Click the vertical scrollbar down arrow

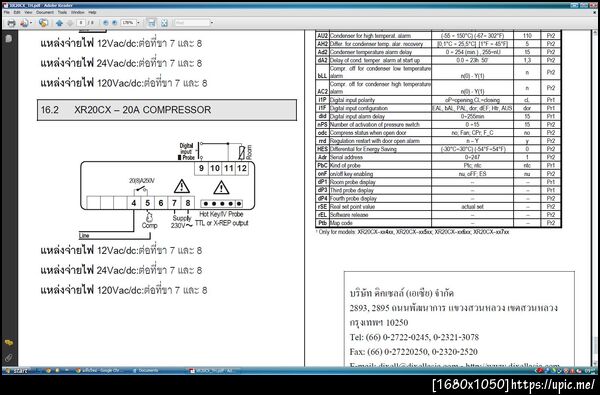(x=595, y=363)
